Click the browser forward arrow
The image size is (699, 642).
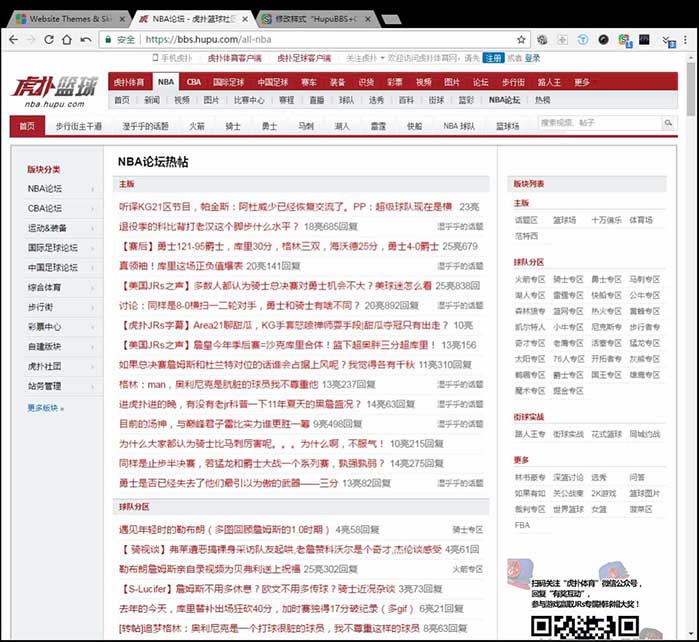tap(31, 40)
